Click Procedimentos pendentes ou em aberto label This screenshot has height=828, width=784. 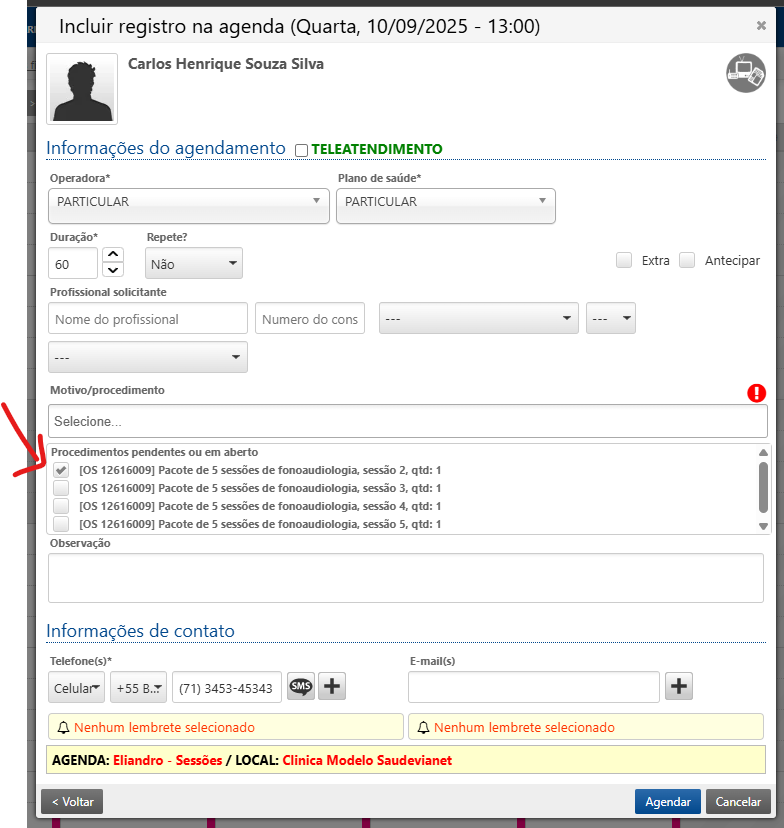point(154,452)
